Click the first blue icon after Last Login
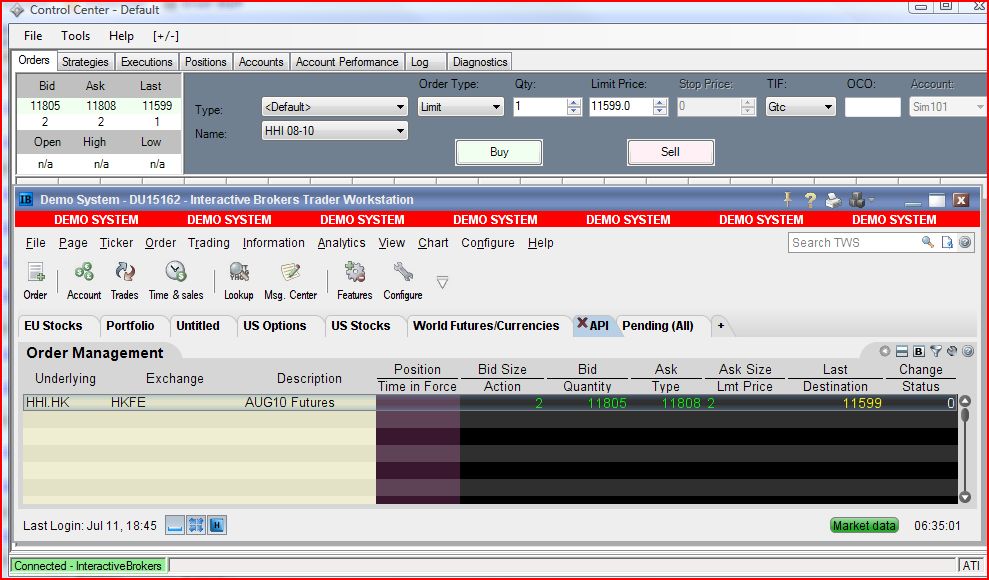The width and height of the screenshot is (989, 580). click(175, 525)
